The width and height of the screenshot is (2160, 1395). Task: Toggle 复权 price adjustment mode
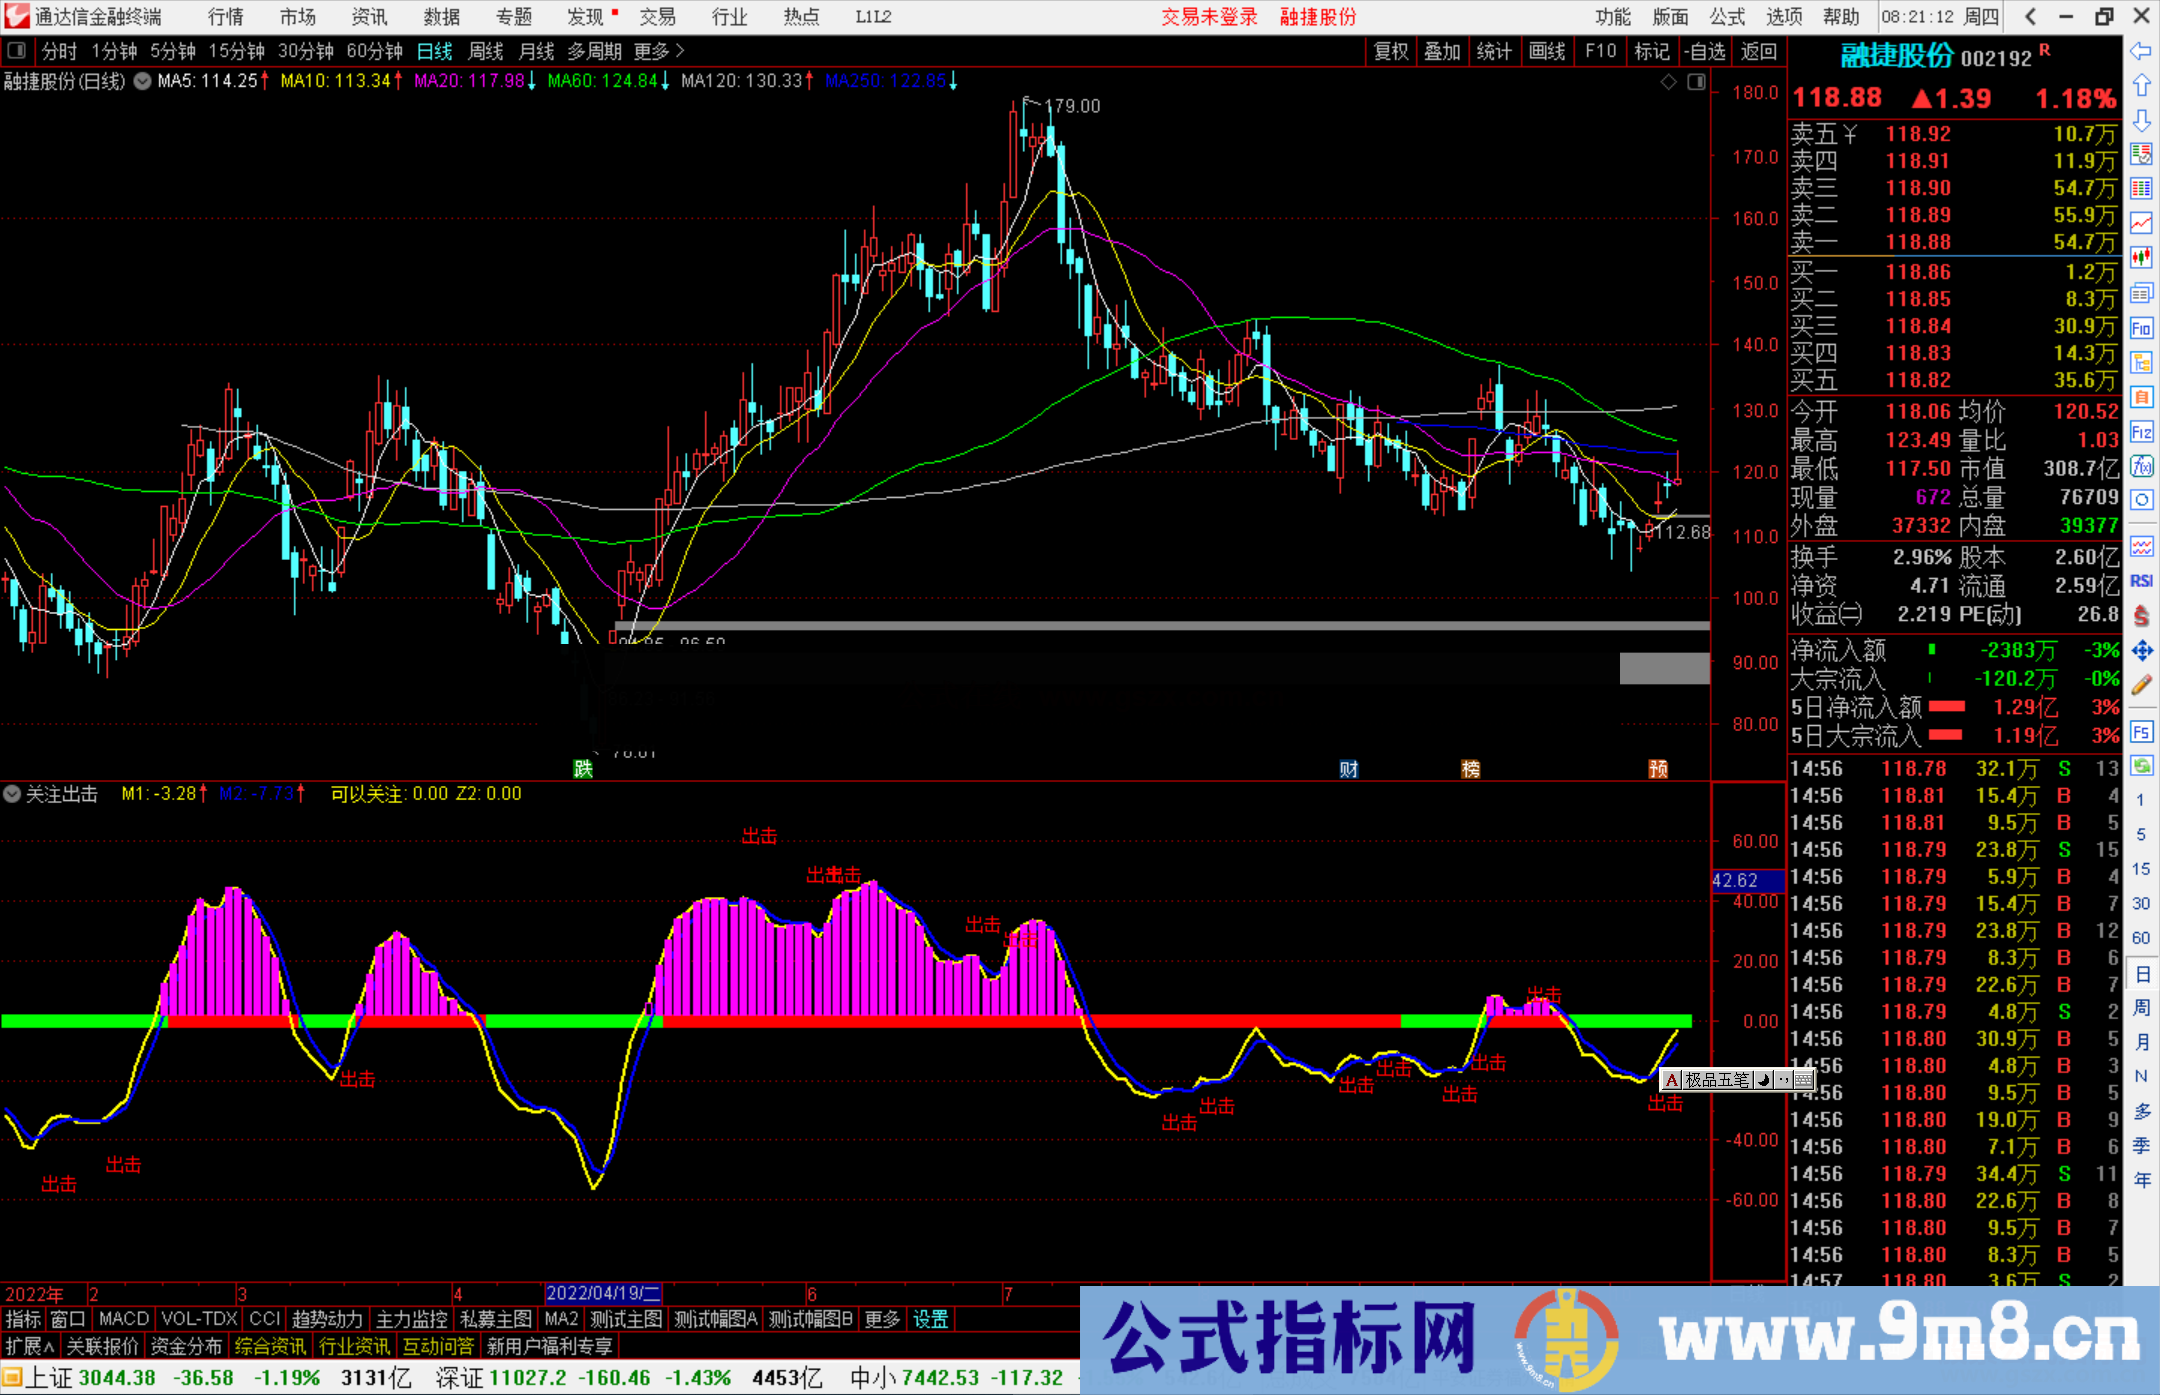(1391, 51)
